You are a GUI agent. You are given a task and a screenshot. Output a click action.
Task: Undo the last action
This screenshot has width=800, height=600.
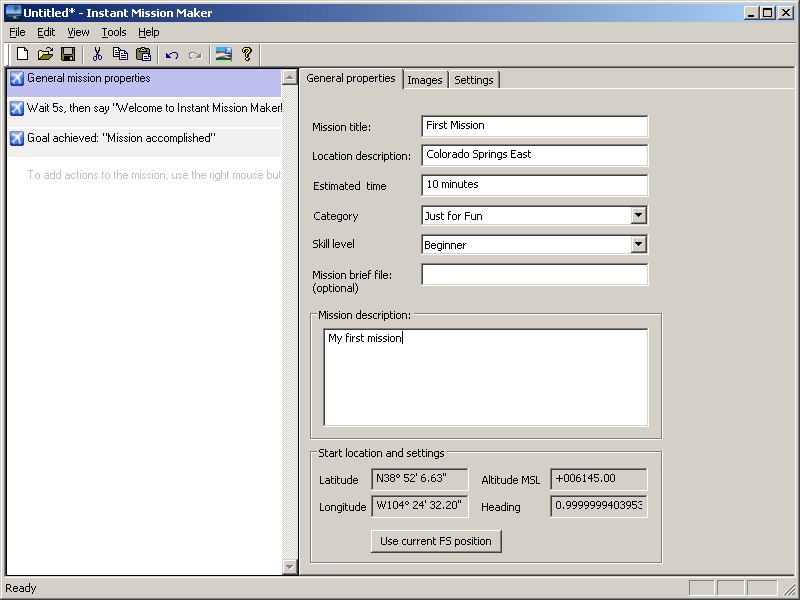coord(172,55)
